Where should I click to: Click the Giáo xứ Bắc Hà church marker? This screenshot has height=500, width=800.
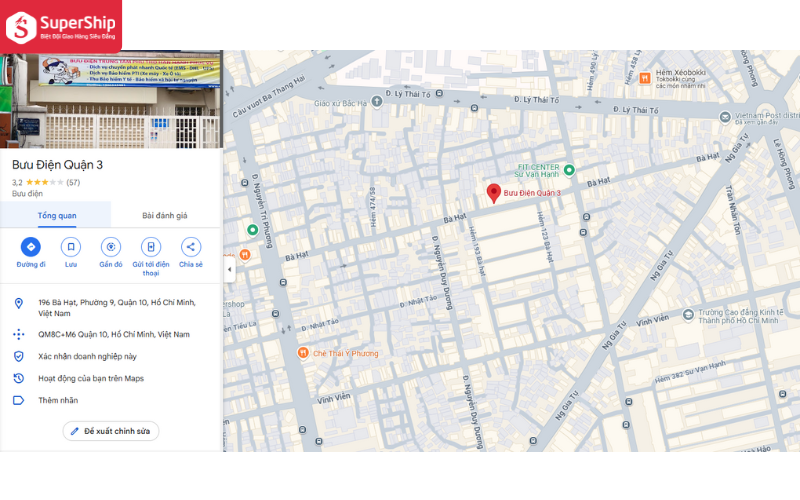point(377,102)
